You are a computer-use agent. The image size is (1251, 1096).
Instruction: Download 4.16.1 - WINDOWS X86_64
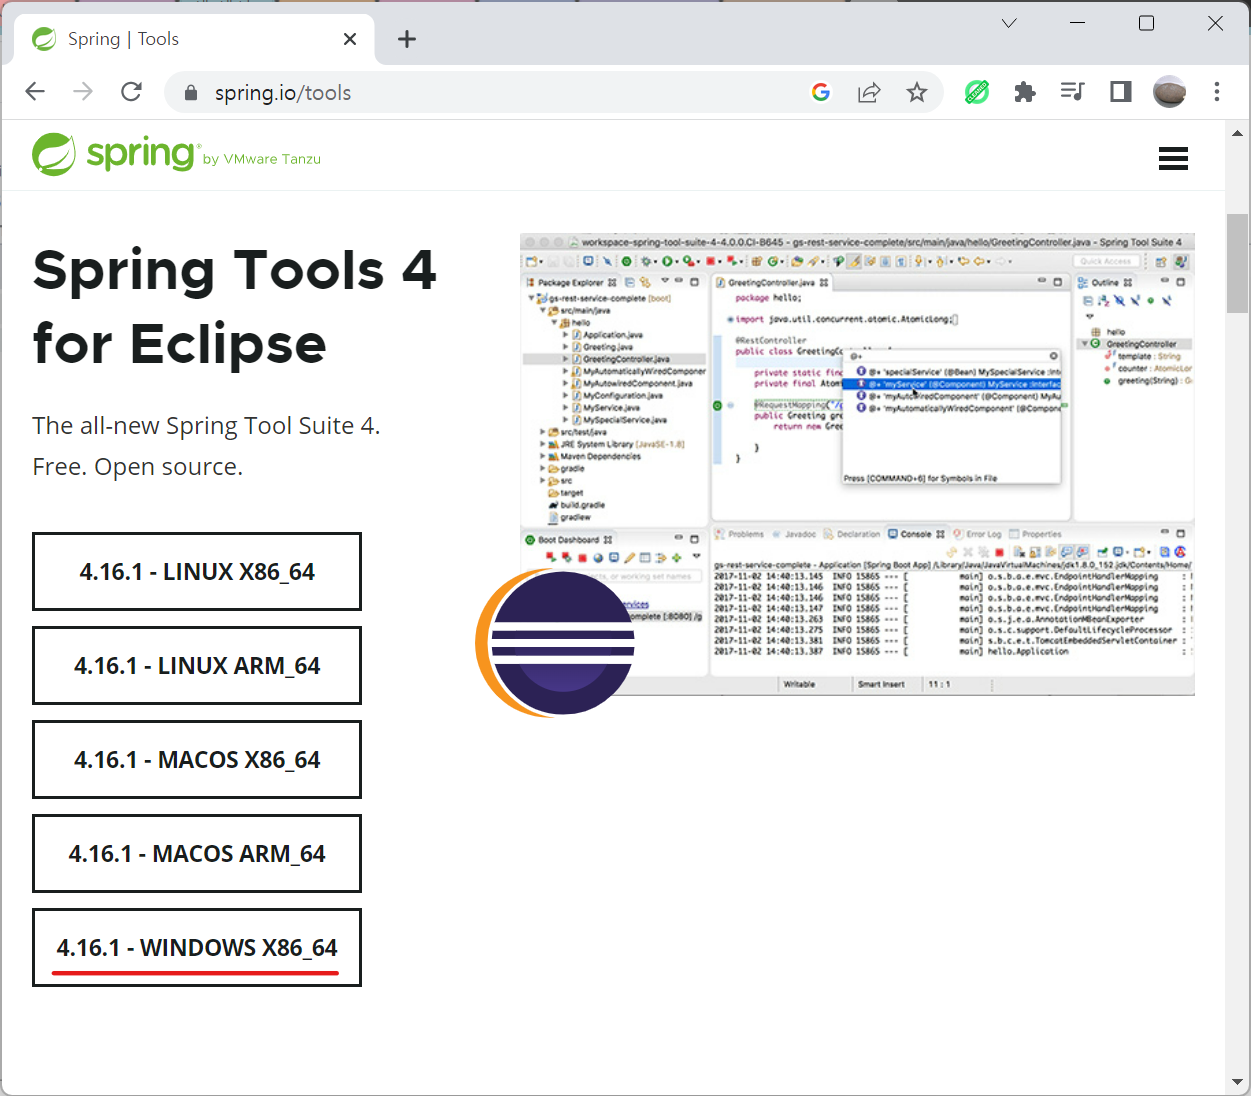[x=197, y=947]
